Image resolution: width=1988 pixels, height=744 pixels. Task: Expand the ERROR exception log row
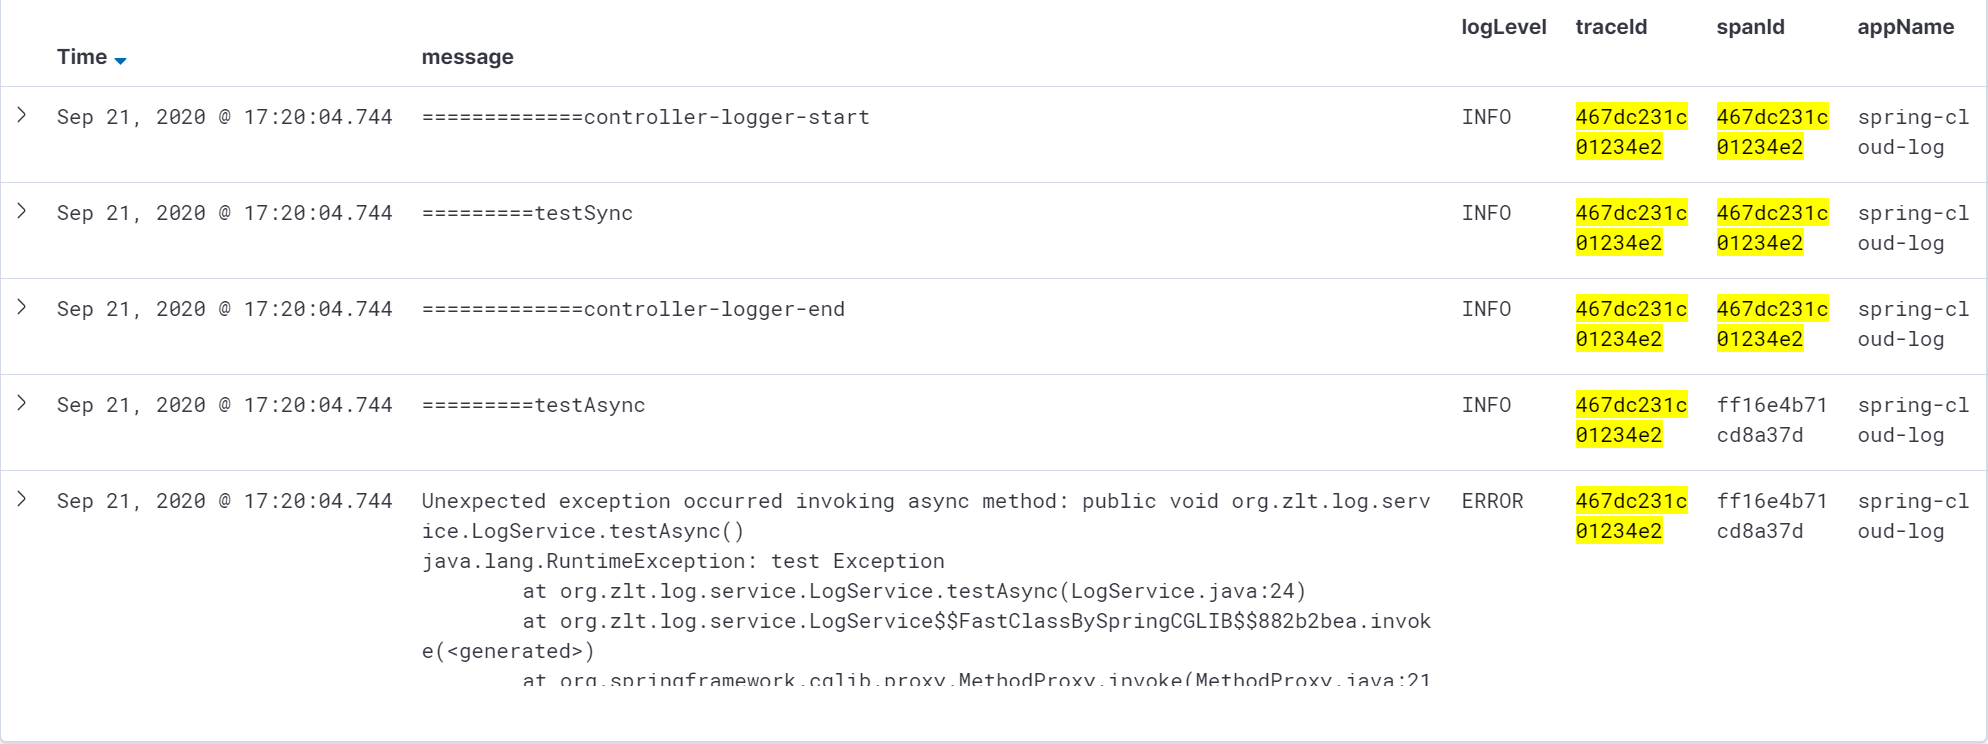click(22, 500)
